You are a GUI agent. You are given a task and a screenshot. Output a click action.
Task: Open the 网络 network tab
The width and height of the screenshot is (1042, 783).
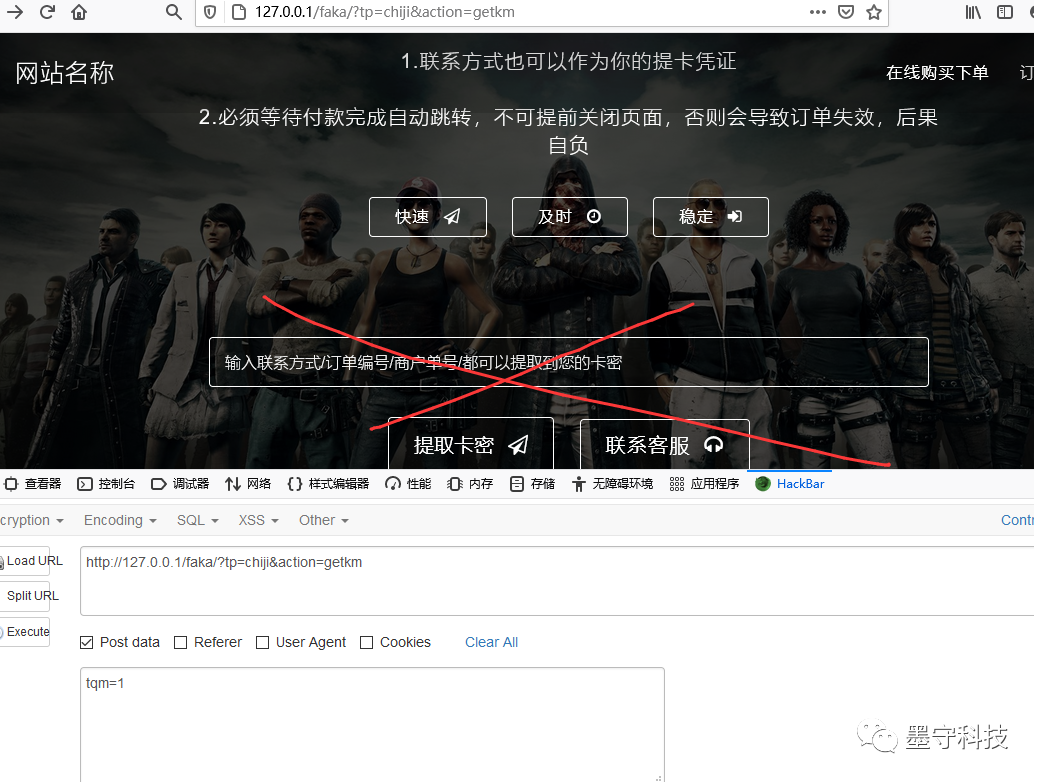click(248, 484)
